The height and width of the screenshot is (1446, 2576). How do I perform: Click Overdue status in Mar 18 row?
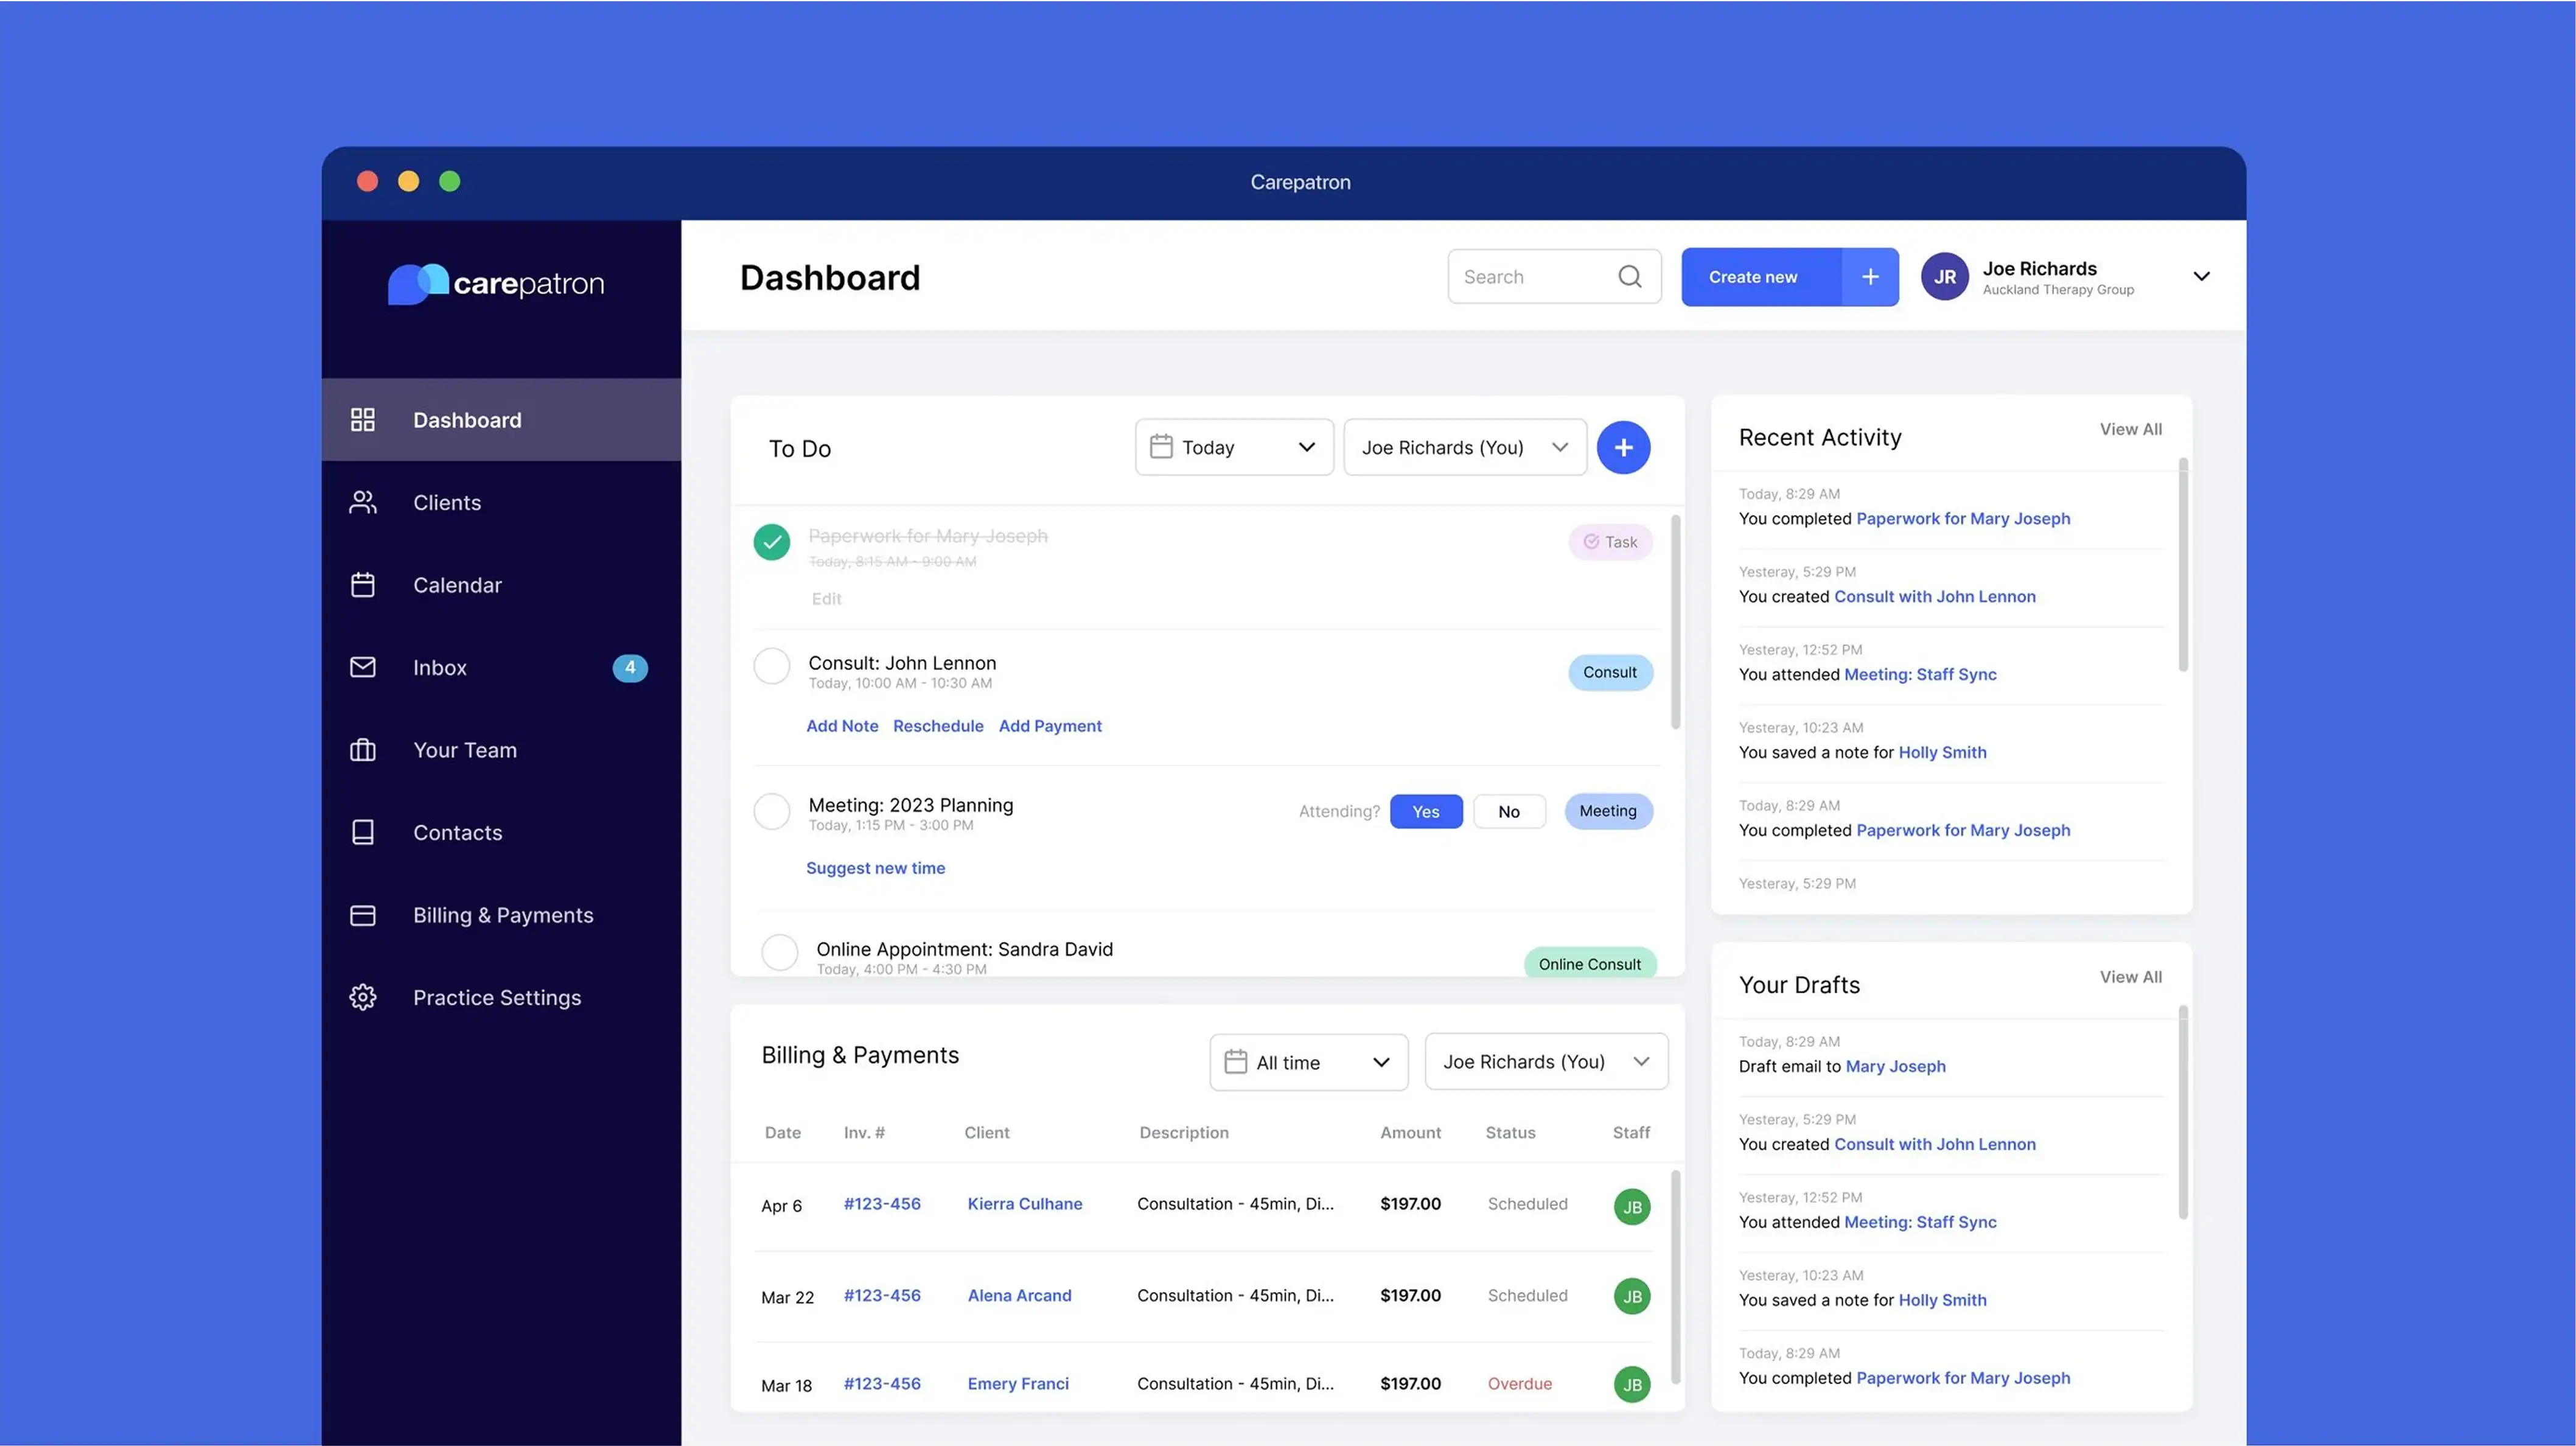pos(1519,1384)
